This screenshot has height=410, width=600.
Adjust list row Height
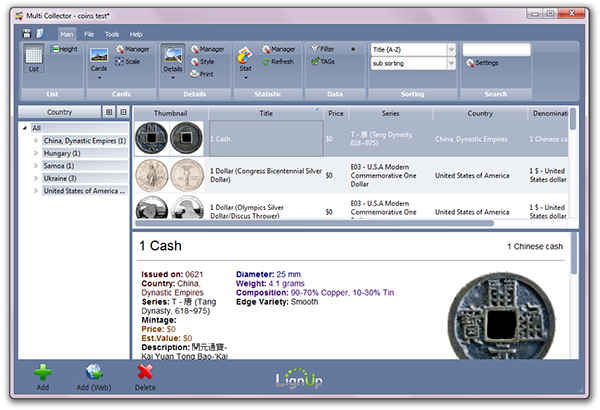tap(64, 49)
